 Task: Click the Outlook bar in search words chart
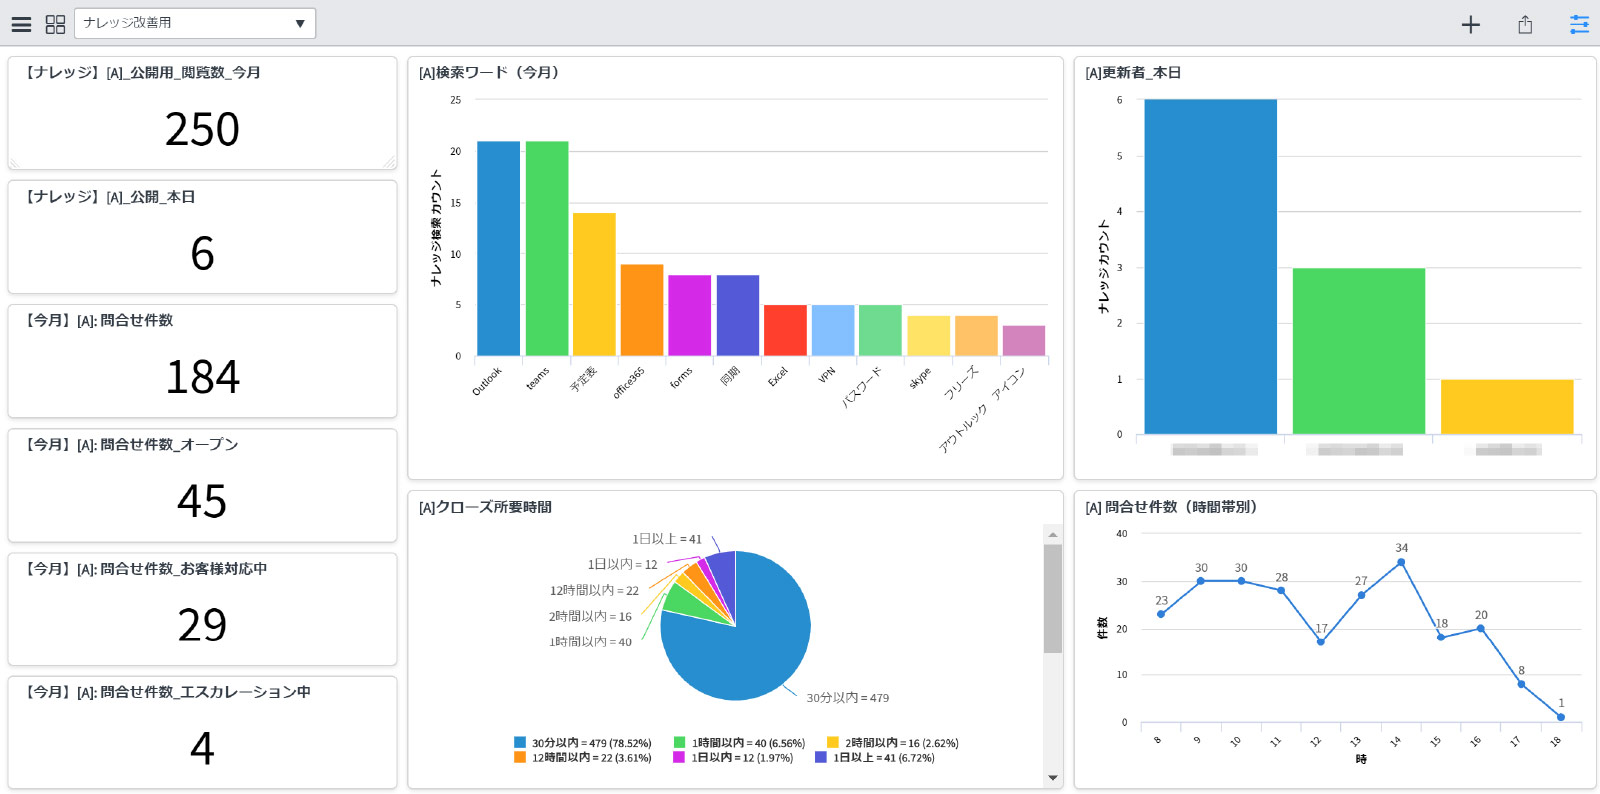tap(498, 248)
